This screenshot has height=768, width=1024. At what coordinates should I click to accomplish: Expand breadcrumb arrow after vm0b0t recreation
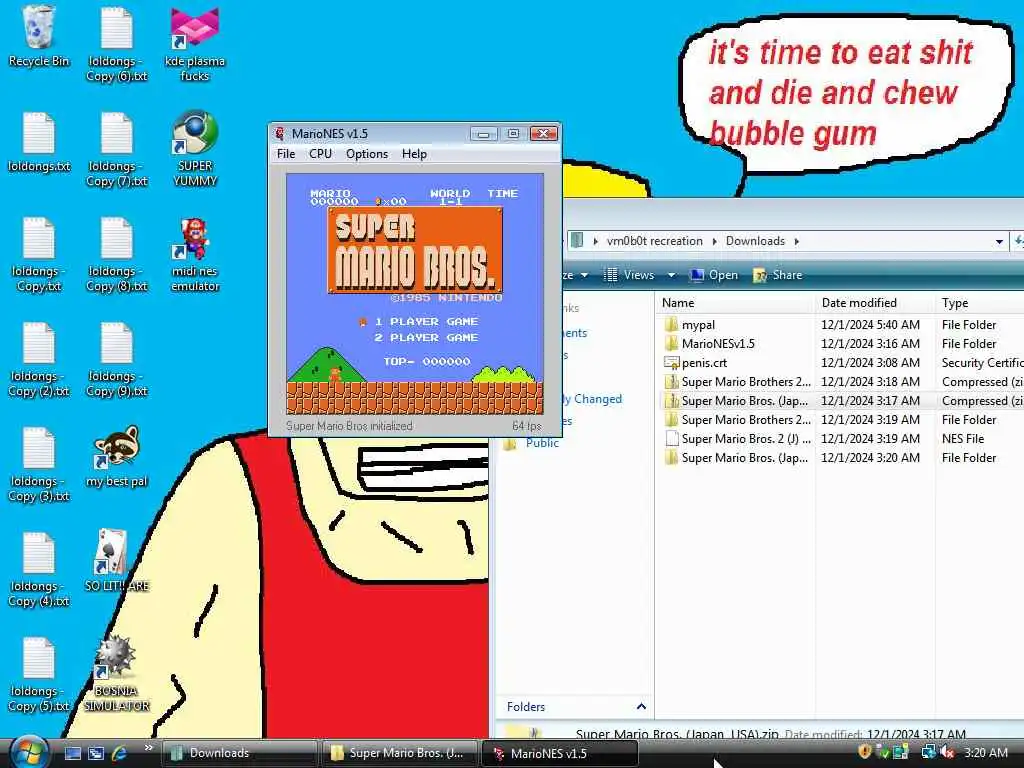pos(714,241)
